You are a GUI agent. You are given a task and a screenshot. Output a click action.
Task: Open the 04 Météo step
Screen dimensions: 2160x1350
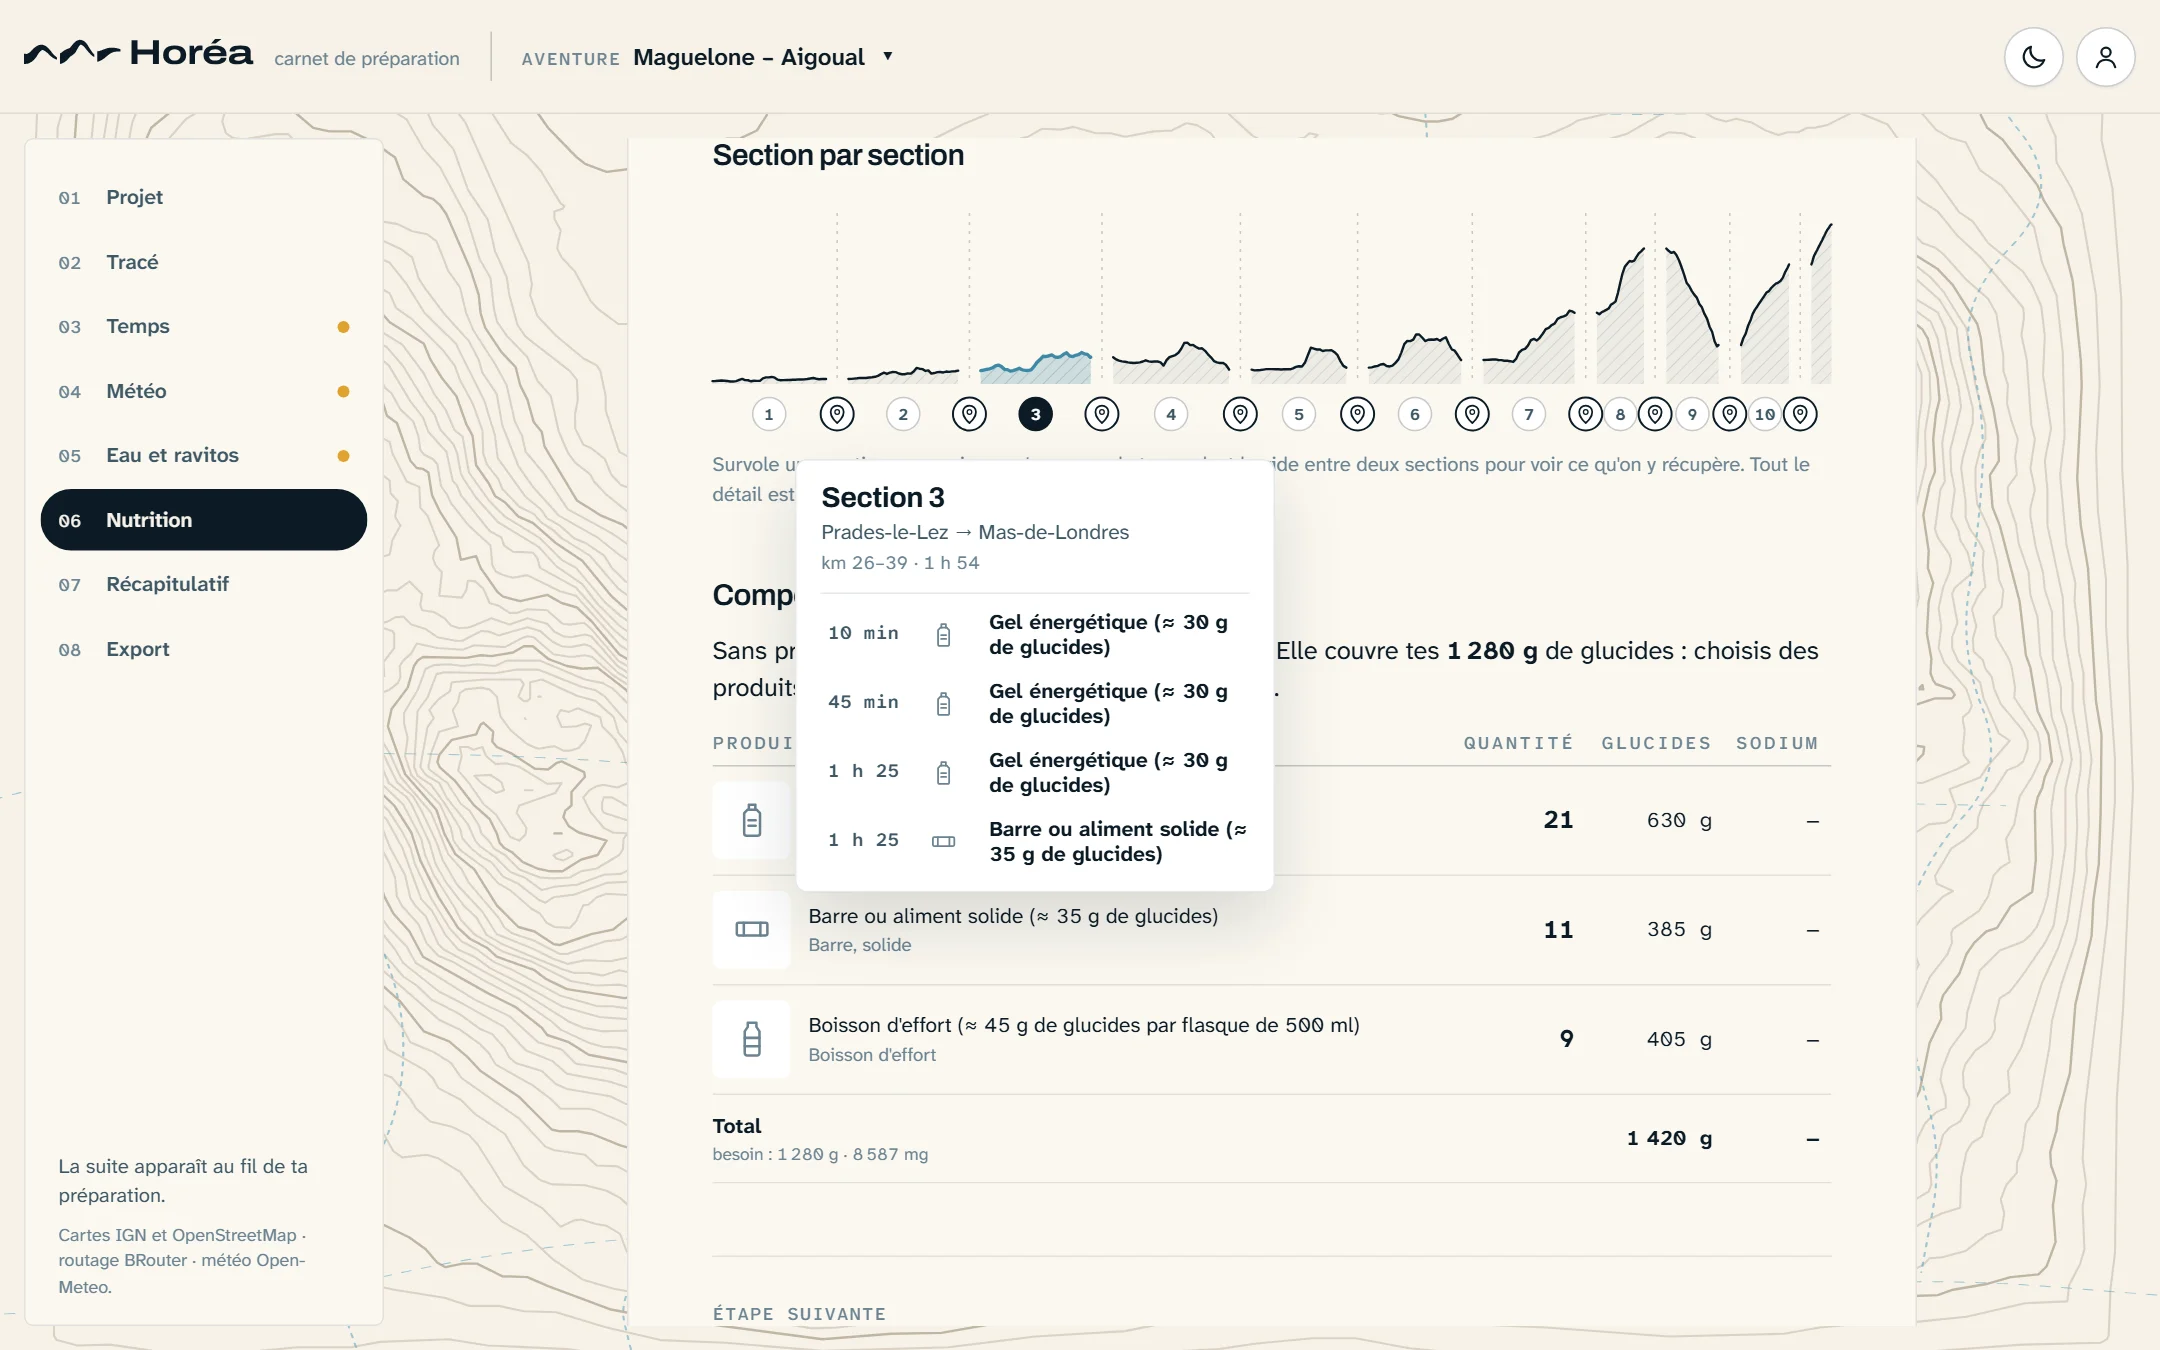(203, 391)
